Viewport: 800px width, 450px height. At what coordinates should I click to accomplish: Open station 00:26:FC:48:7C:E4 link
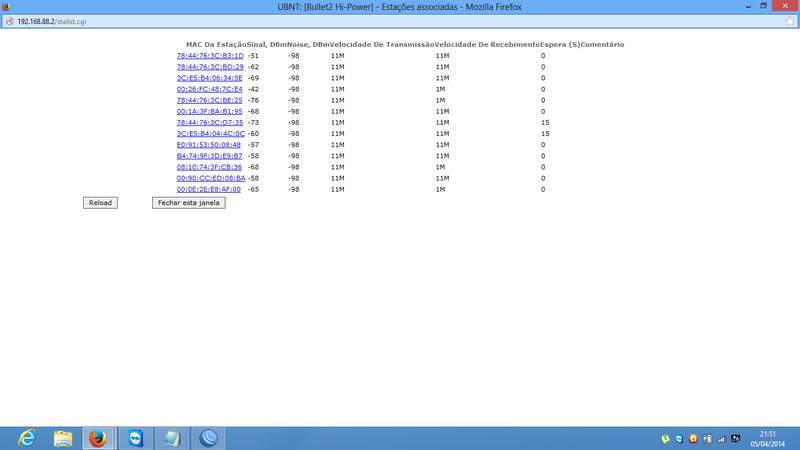click(210, 89)
